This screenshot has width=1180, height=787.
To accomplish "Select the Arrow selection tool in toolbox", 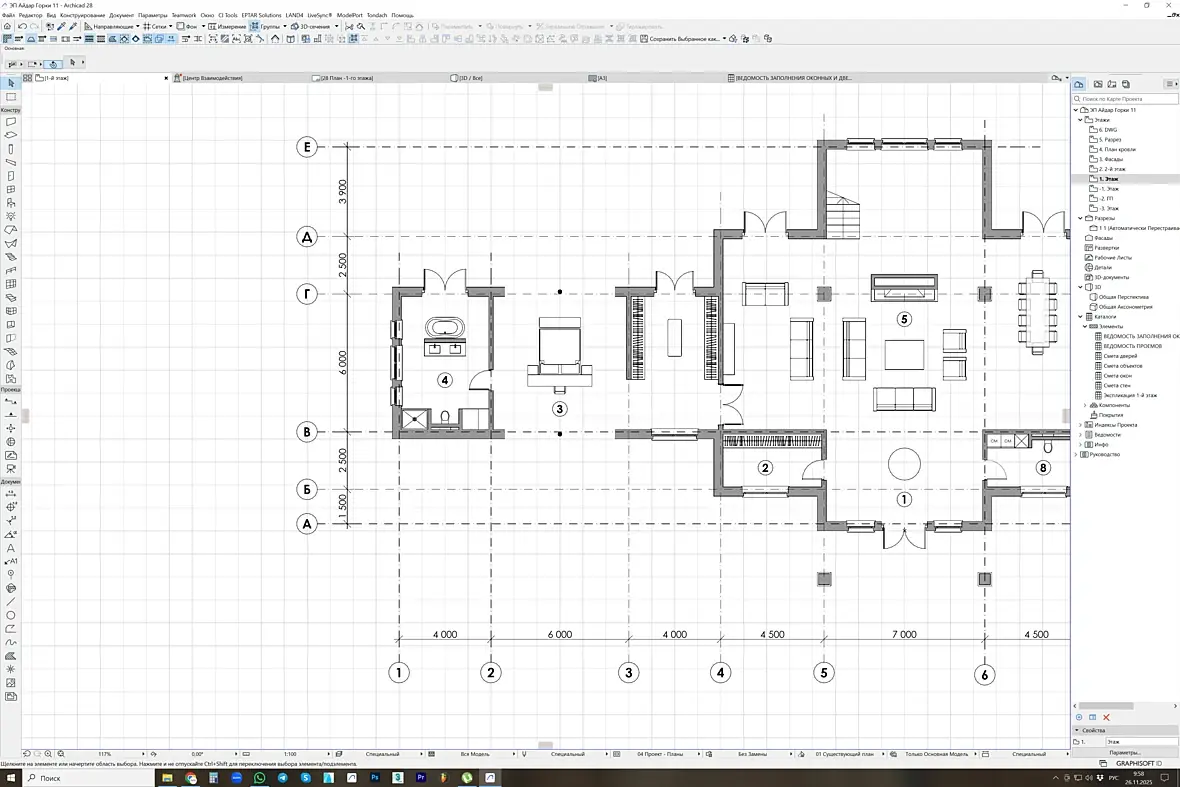I will pyautogui.click(x=11, y=83).
